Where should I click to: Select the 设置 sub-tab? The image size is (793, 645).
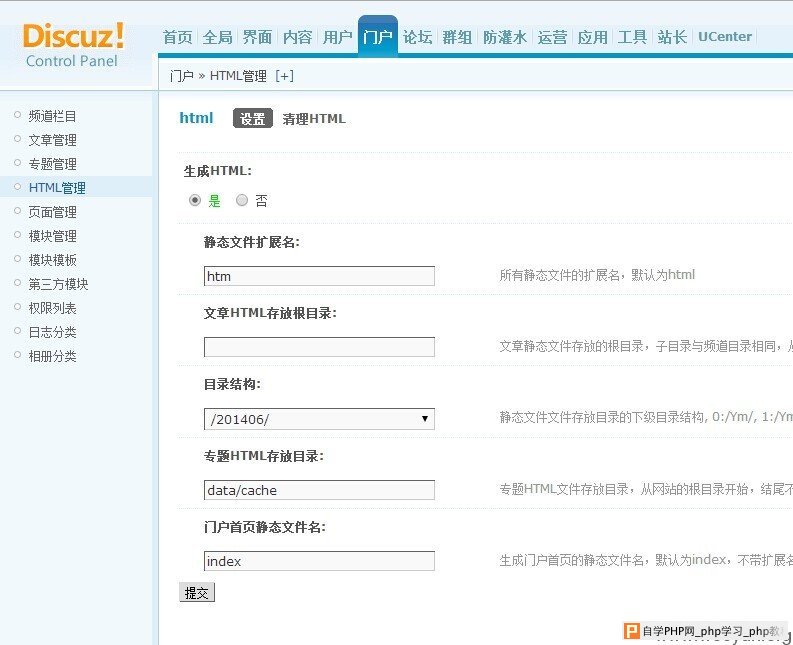[252, 118]
